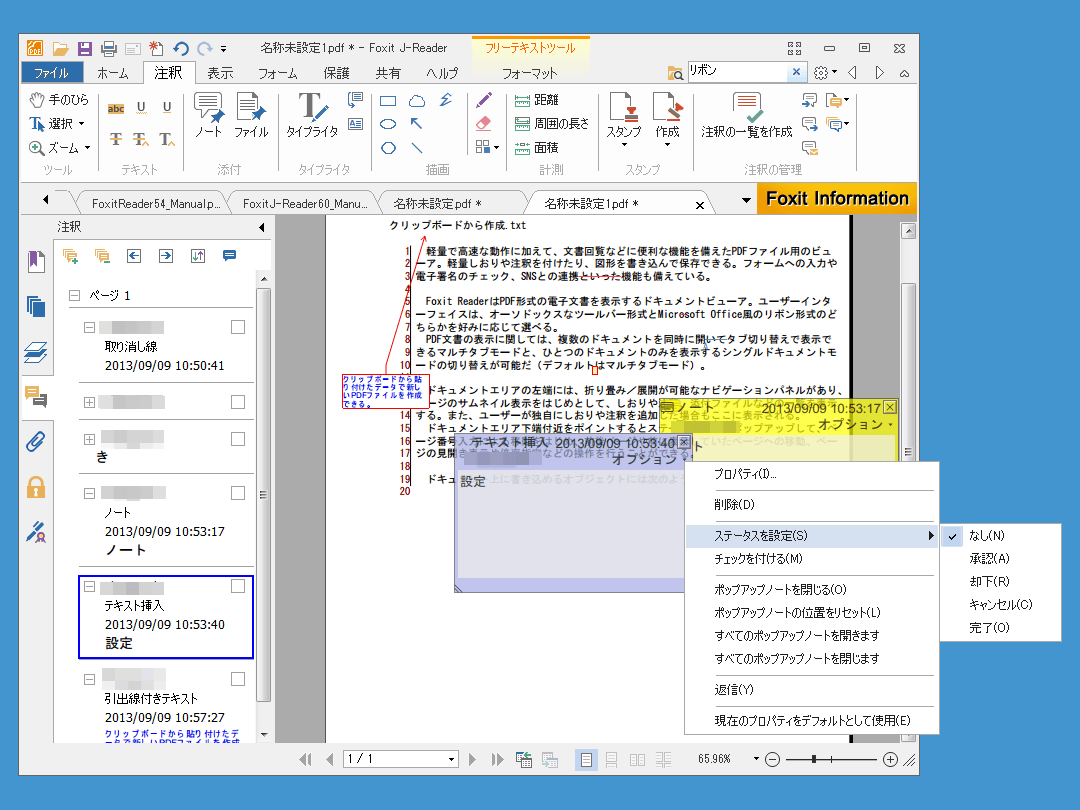Open the Attachments paperclip panel
This screenshot has height=810, width=1080.
click(36, 442)
